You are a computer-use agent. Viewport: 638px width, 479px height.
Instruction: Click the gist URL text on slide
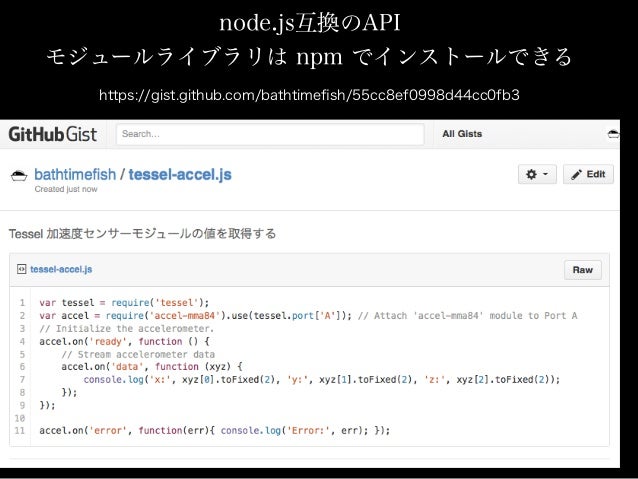pyautogui.click(x=309, y=95)
